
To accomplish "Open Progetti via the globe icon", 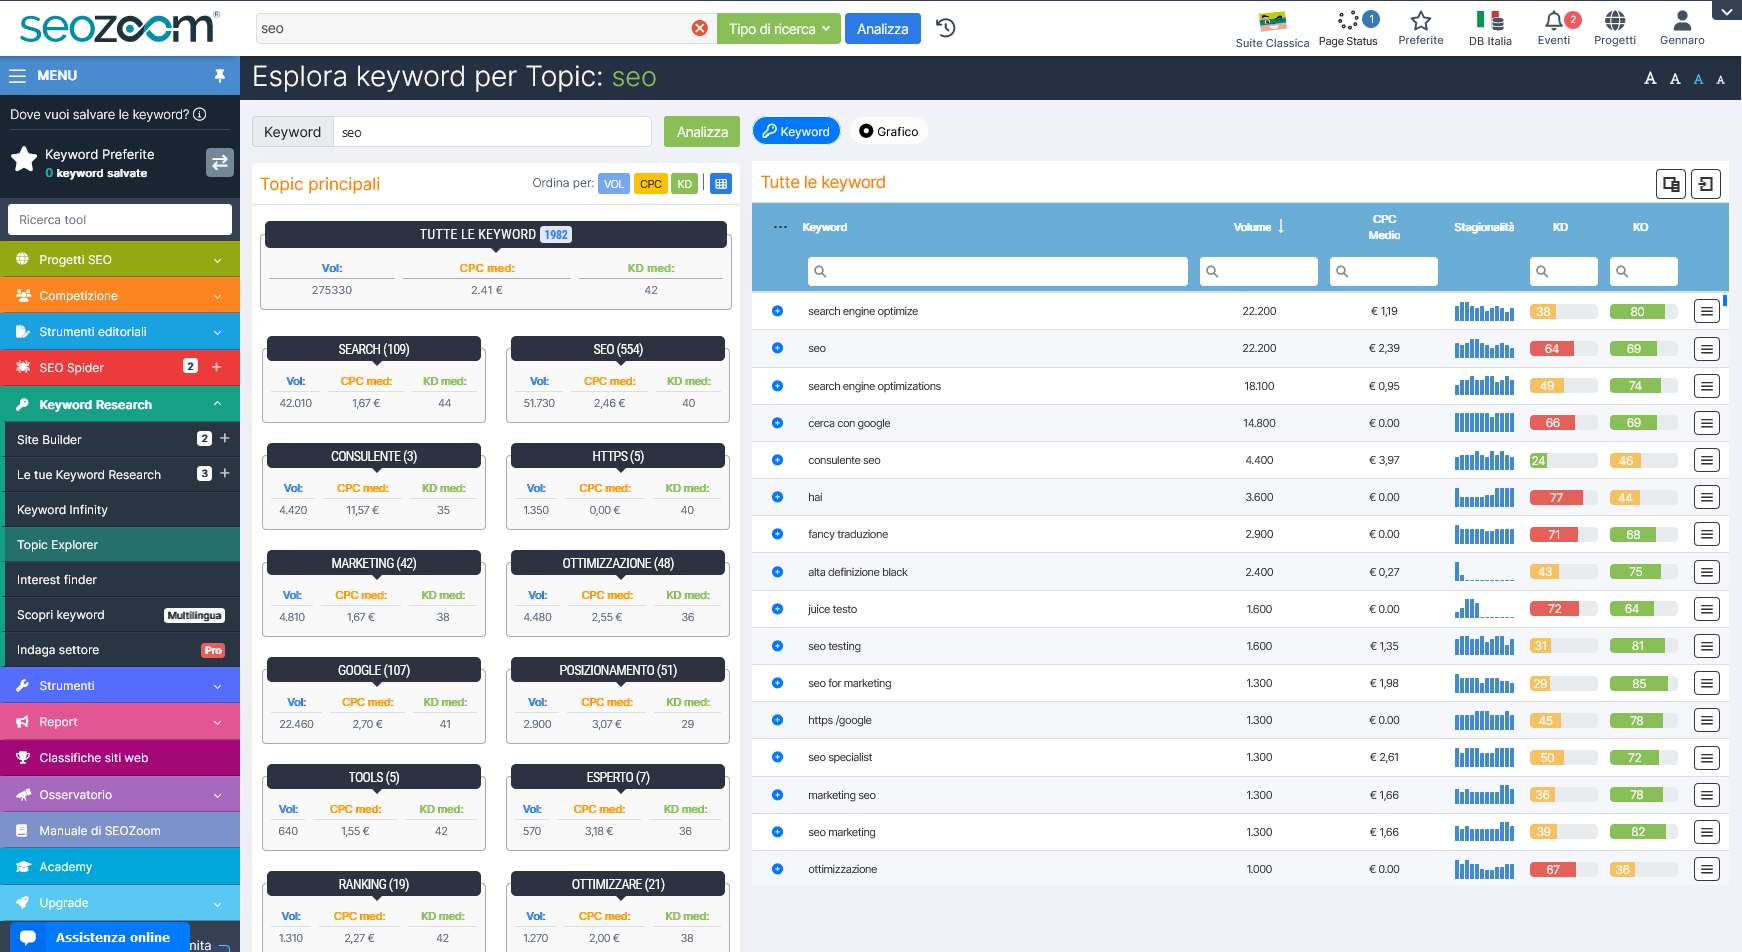I will pyautogui.click(x=1614, y=22).
